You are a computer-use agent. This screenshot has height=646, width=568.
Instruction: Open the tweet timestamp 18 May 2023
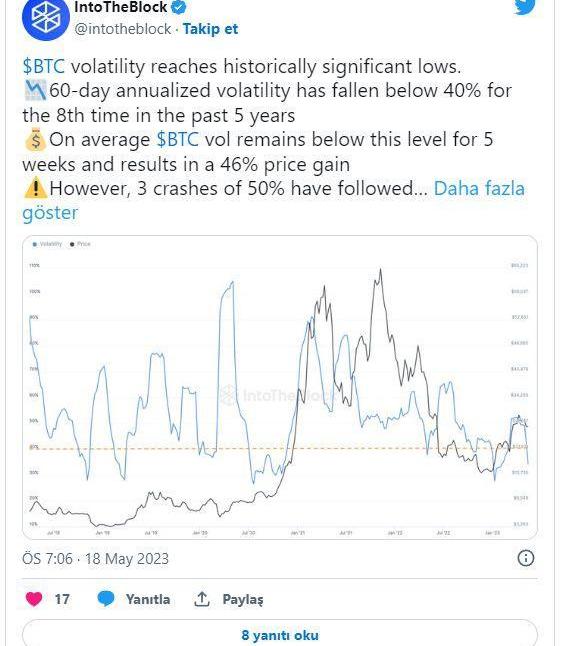coord(96,559)
